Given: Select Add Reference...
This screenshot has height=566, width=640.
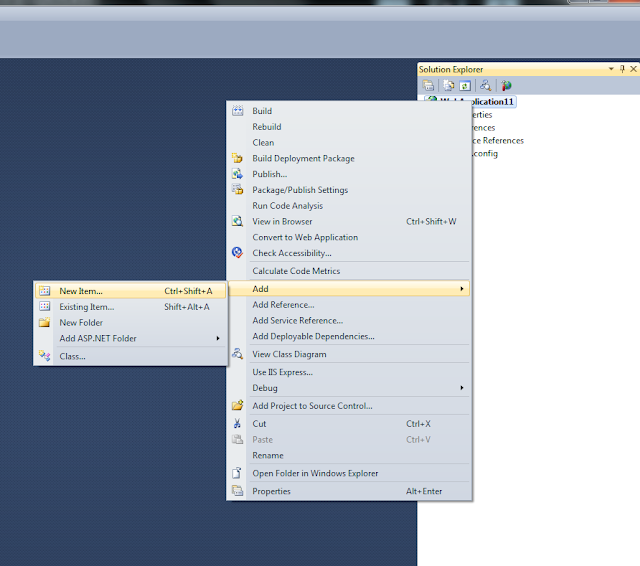Looking at the screenshot, I should point(349,305).
